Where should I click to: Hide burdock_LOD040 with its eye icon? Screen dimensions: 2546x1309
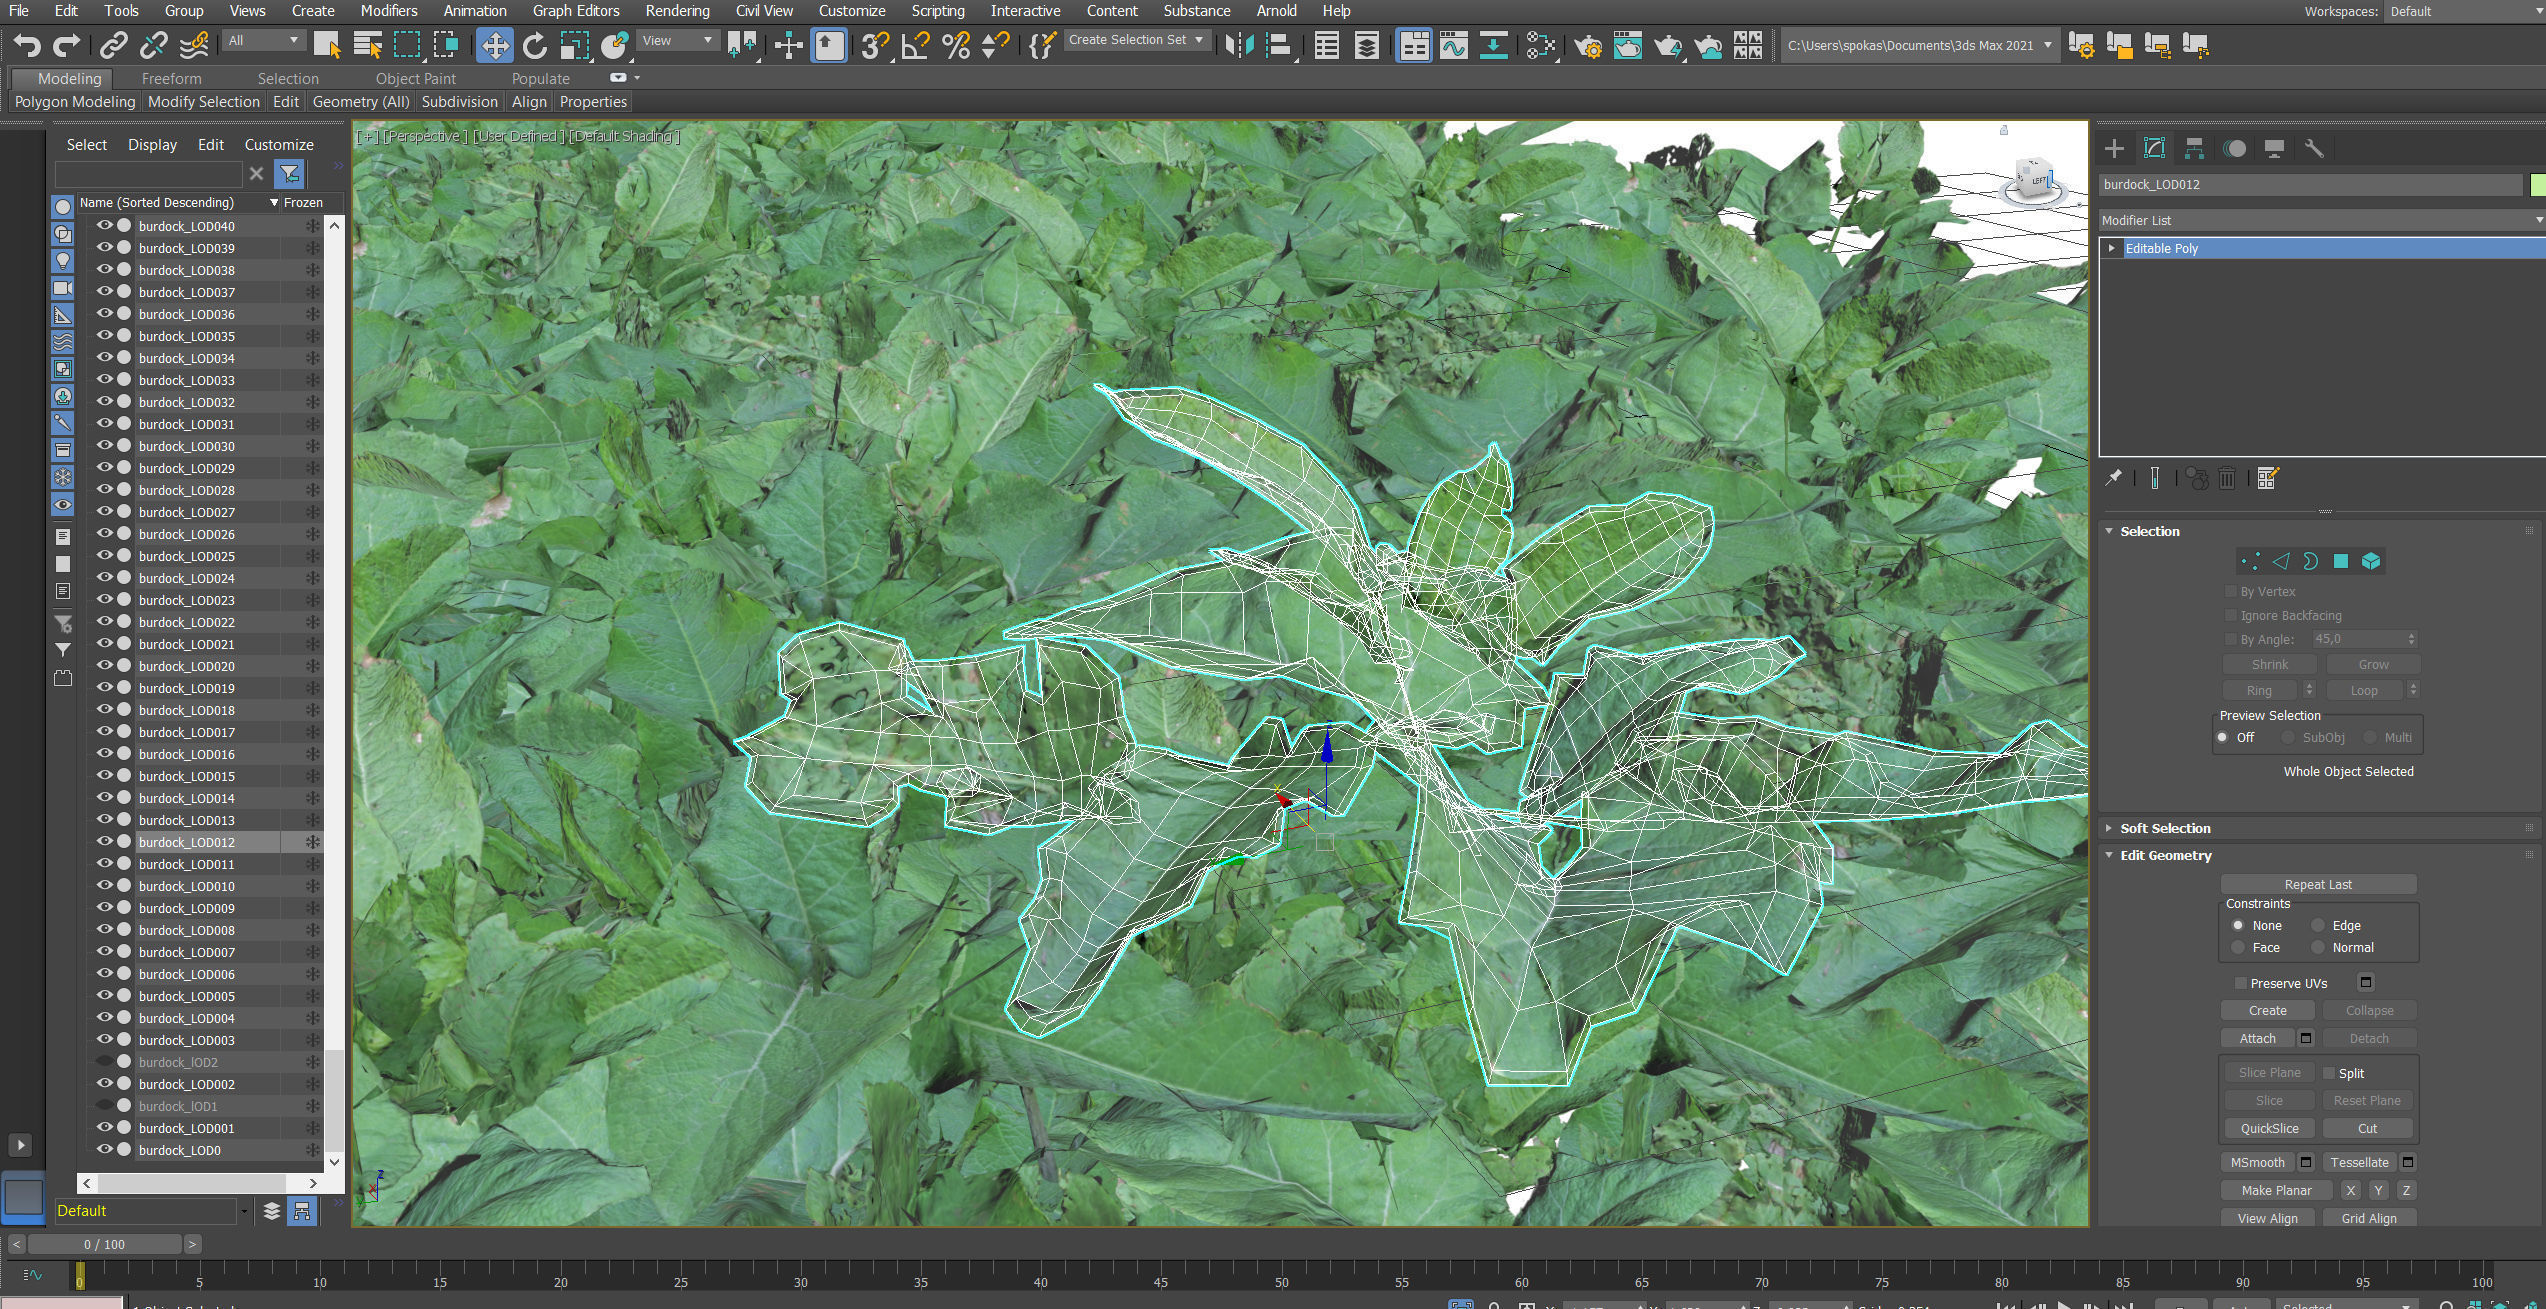point(104,226)
